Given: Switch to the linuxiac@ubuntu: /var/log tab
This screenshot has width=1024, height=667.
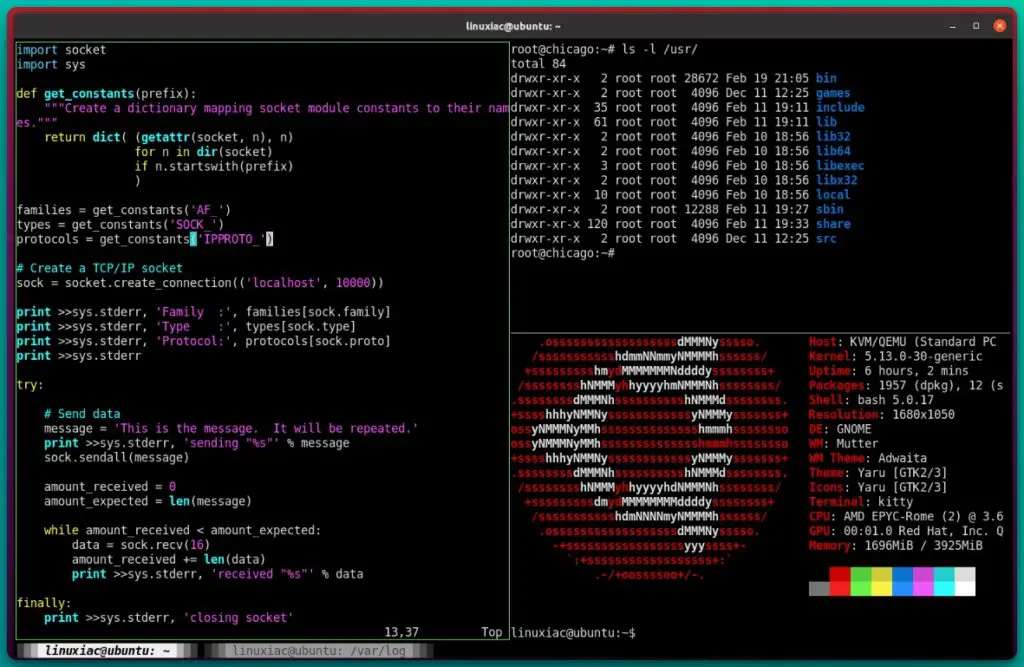Looking at the screenshot, I should pyautogui.click(x=319, y=651).
